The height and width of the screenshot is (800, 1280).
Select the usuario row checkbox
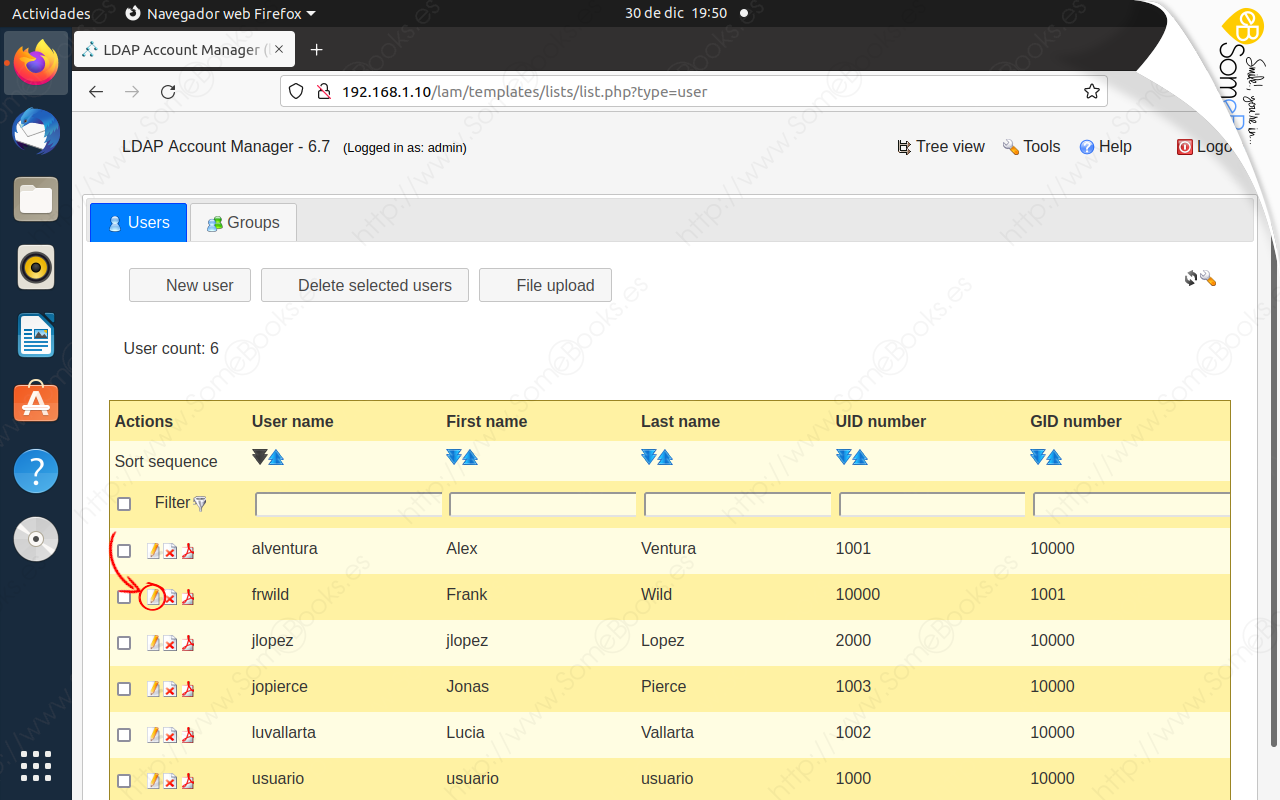(x=124, y=781)
